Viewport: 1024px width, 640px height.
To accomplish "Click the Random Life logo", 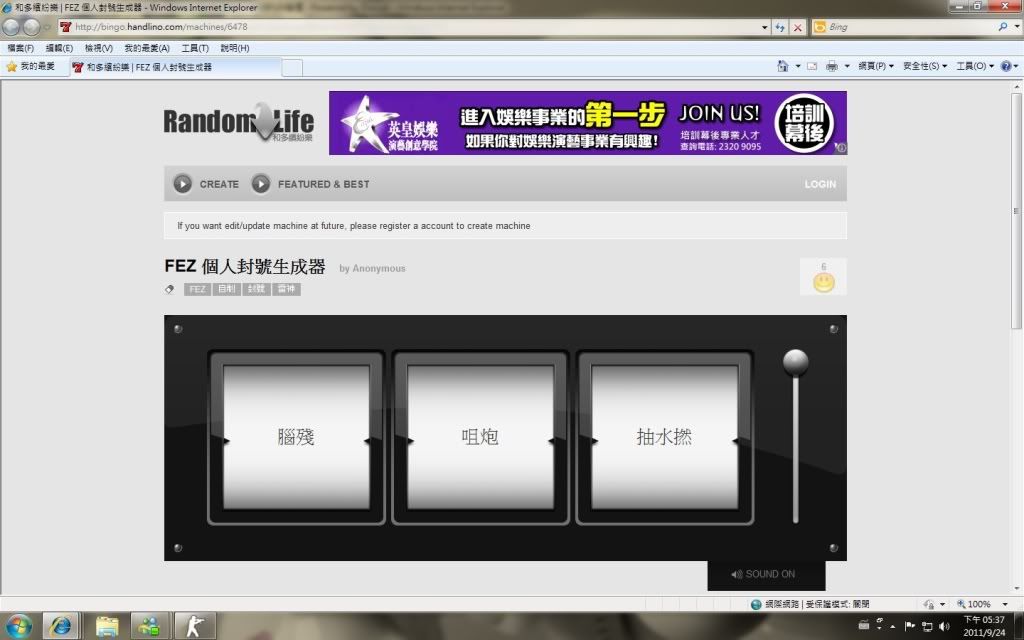I will (x=238, y=123).
